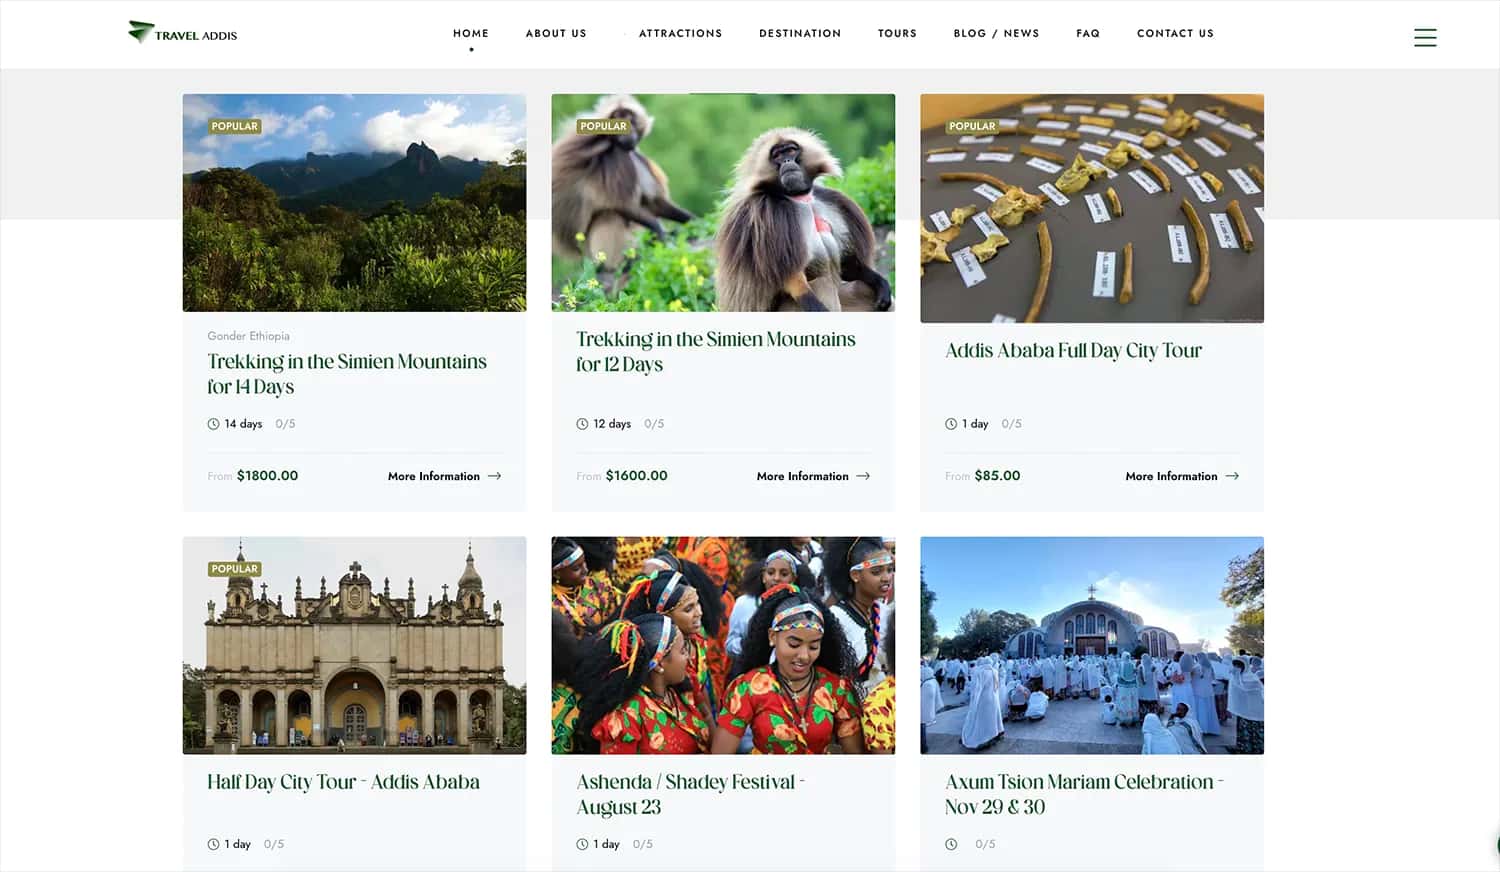The image size is (1500, 872).
Task: Click the 0/5 rating beside 12 days
Action: click(x=654, y=424)
